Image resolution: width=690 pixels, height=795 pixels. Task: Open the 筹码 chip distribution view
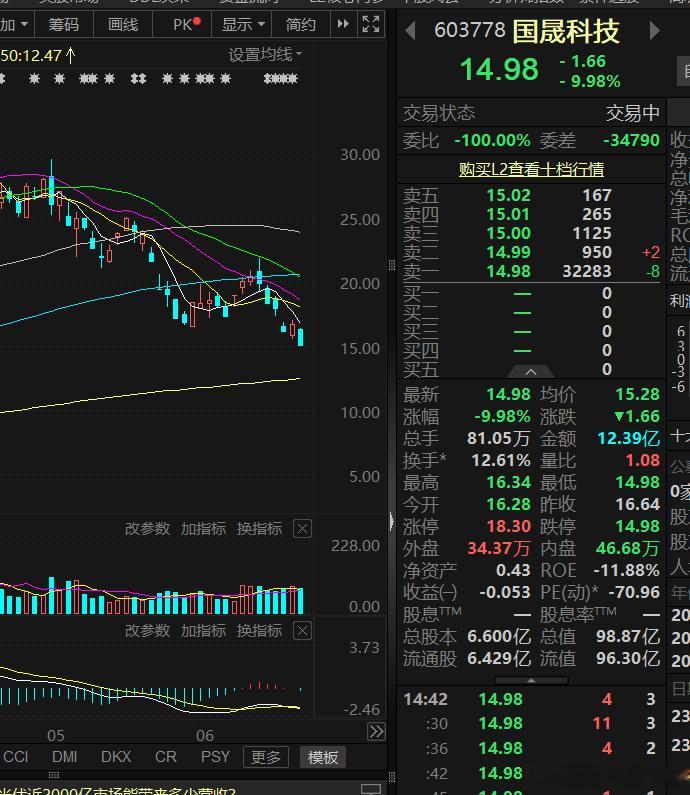(63, 24)
